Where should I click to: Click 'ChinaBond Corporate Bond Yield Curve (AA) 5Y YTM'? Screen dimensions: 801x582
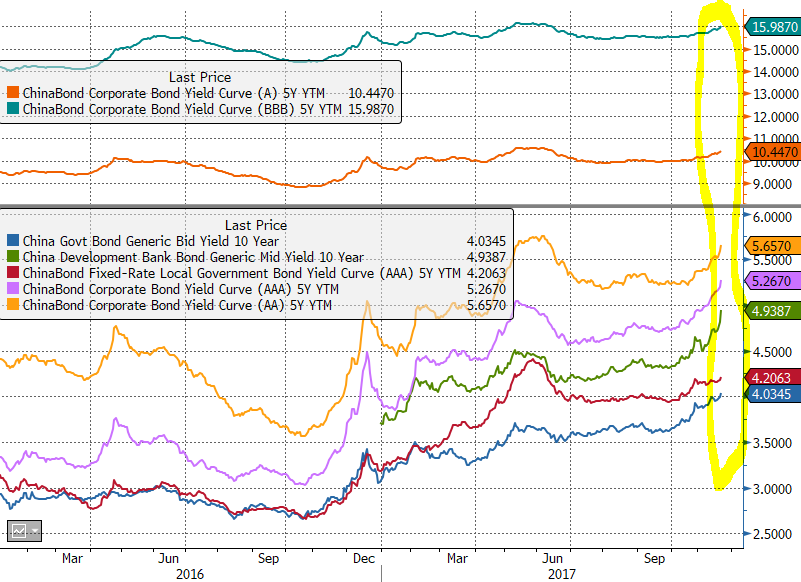click(177, 305)
